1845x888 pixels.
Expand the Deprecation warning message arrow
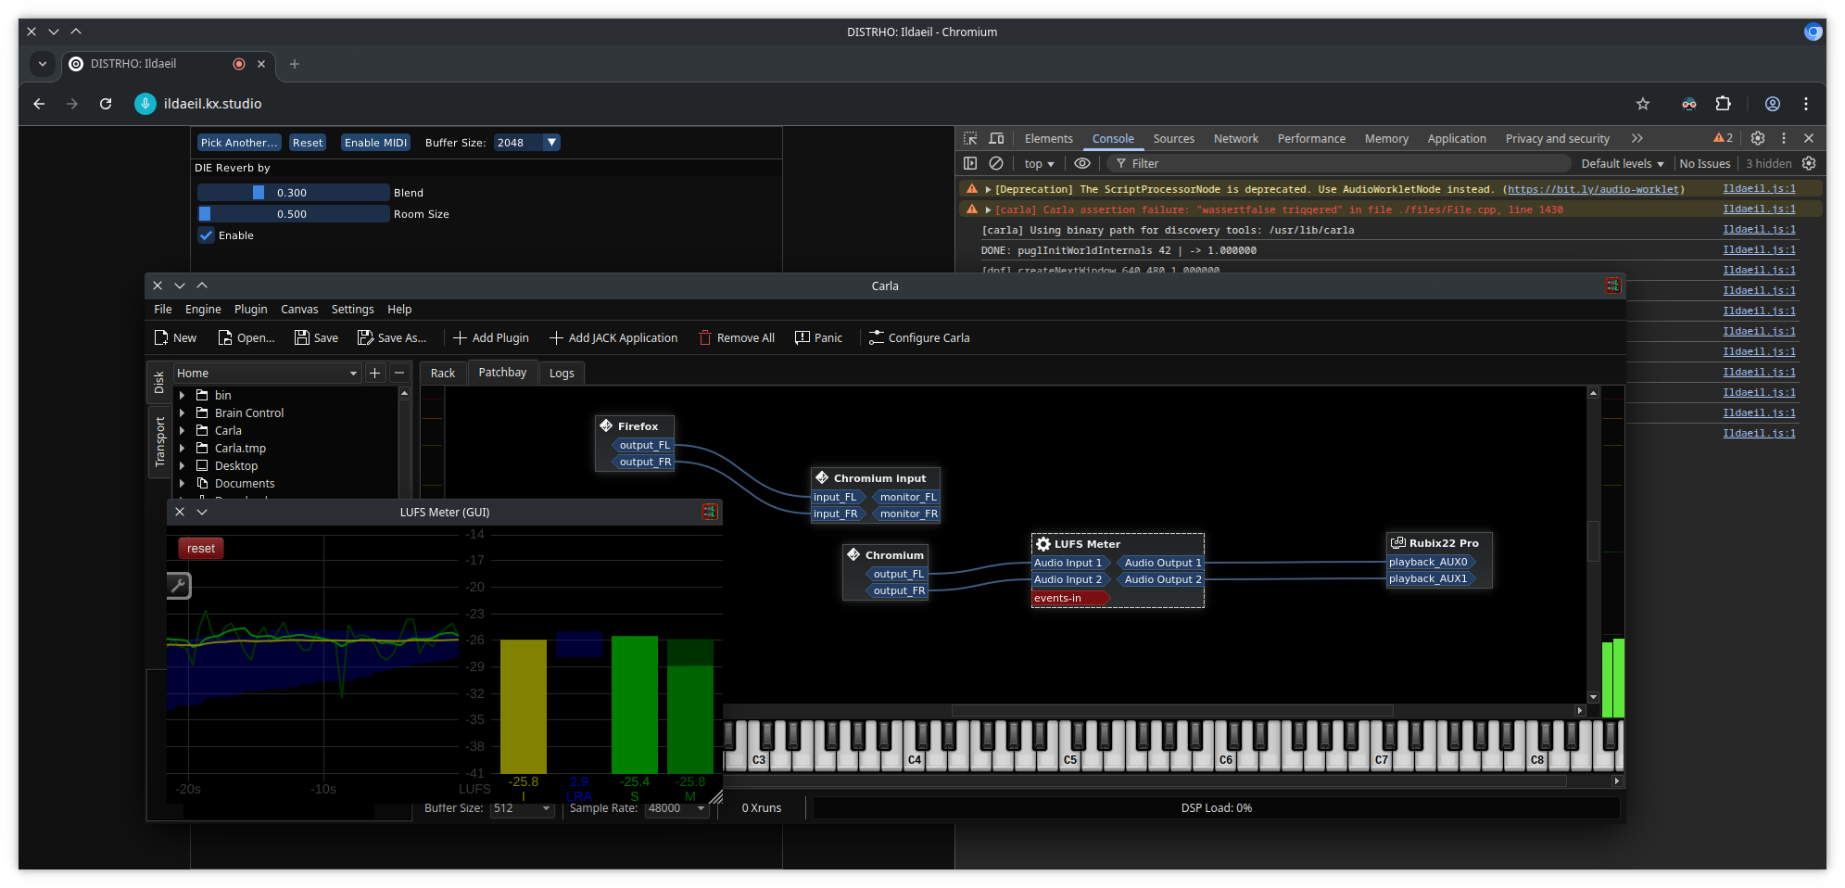[989, 189]
